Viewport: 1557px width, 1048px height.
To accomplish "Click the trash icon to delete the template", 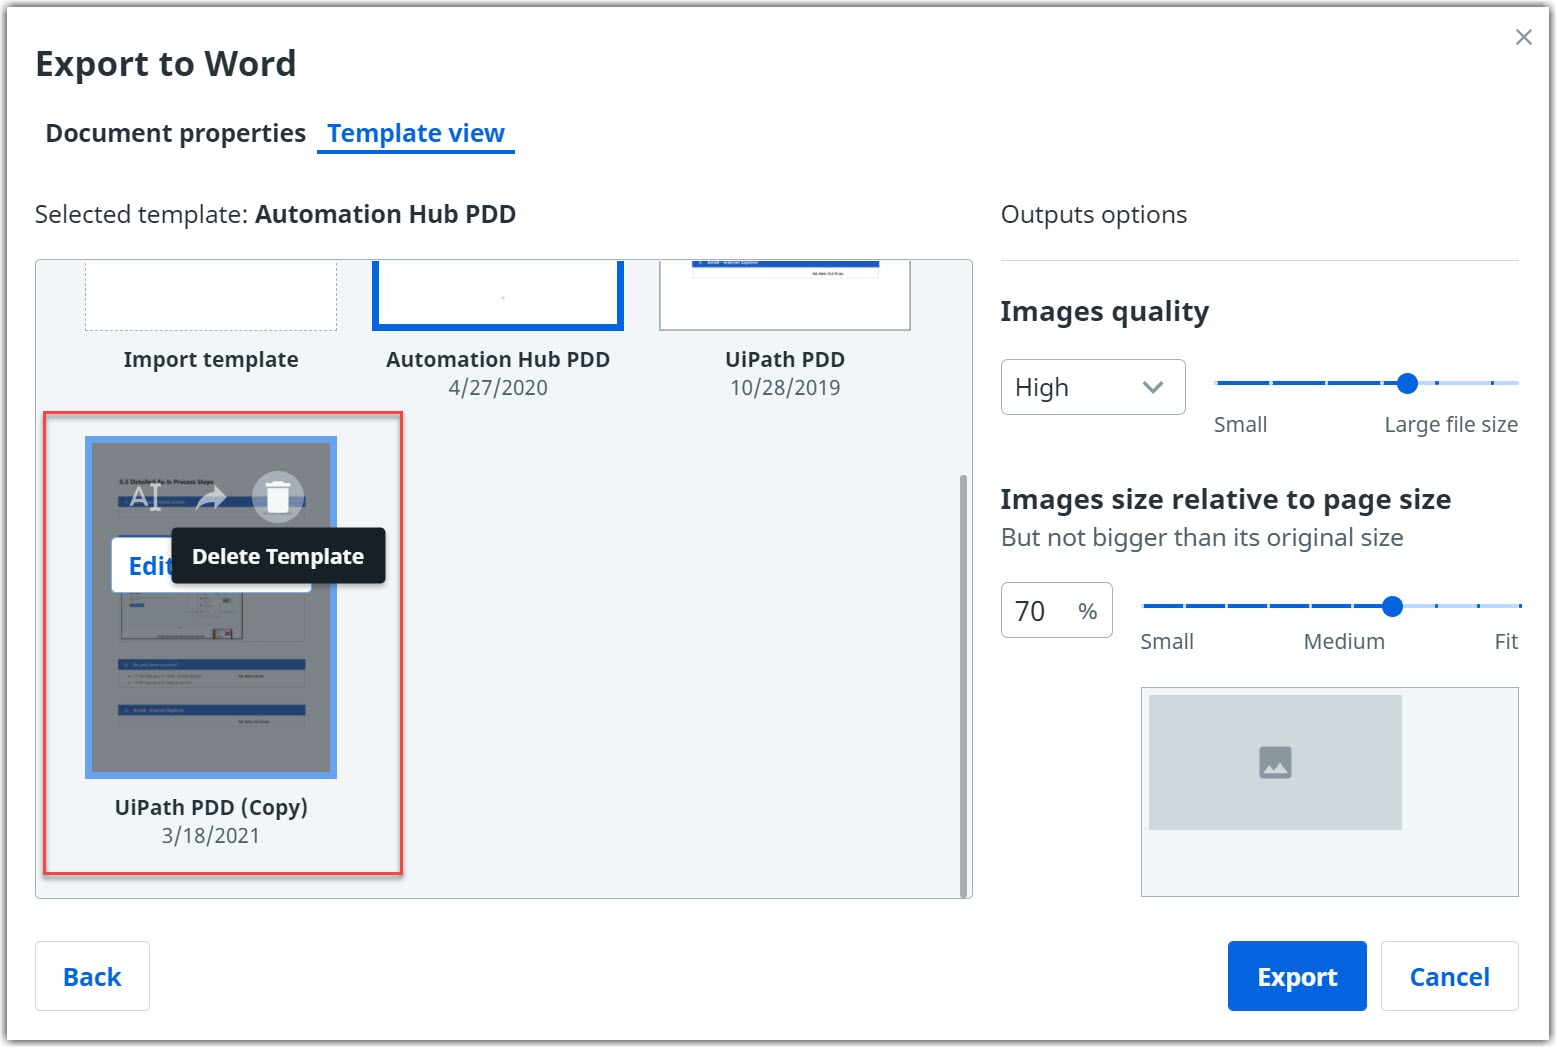I will [x=278, y=497].
